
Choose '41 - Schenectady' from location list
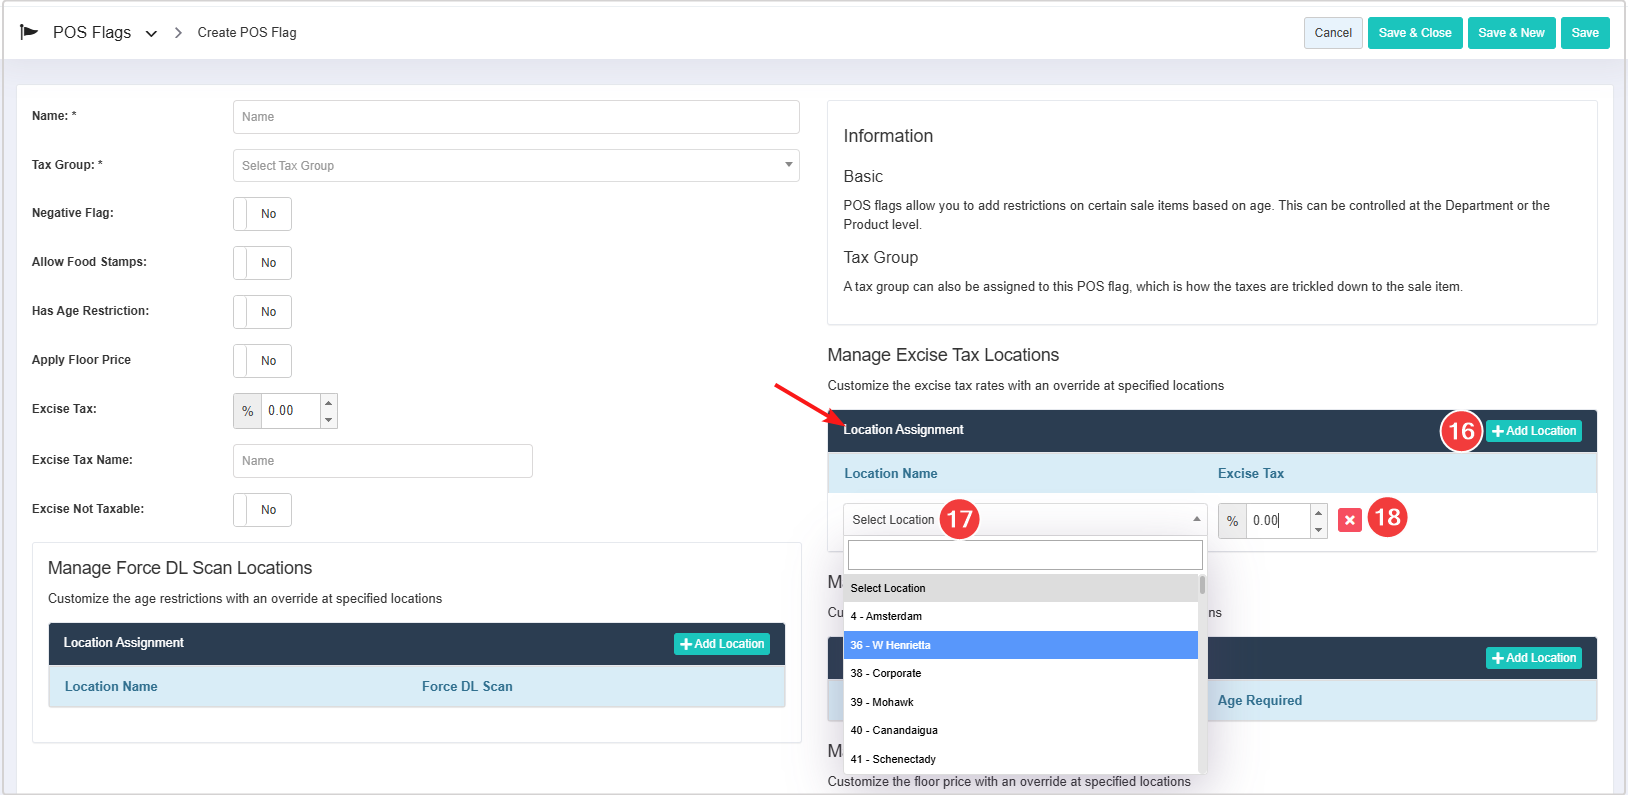(x=1021, y=759)
